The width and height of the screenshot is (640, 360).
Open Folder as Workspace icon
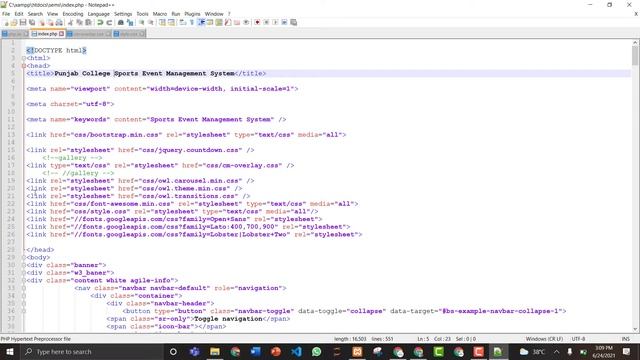237,22
